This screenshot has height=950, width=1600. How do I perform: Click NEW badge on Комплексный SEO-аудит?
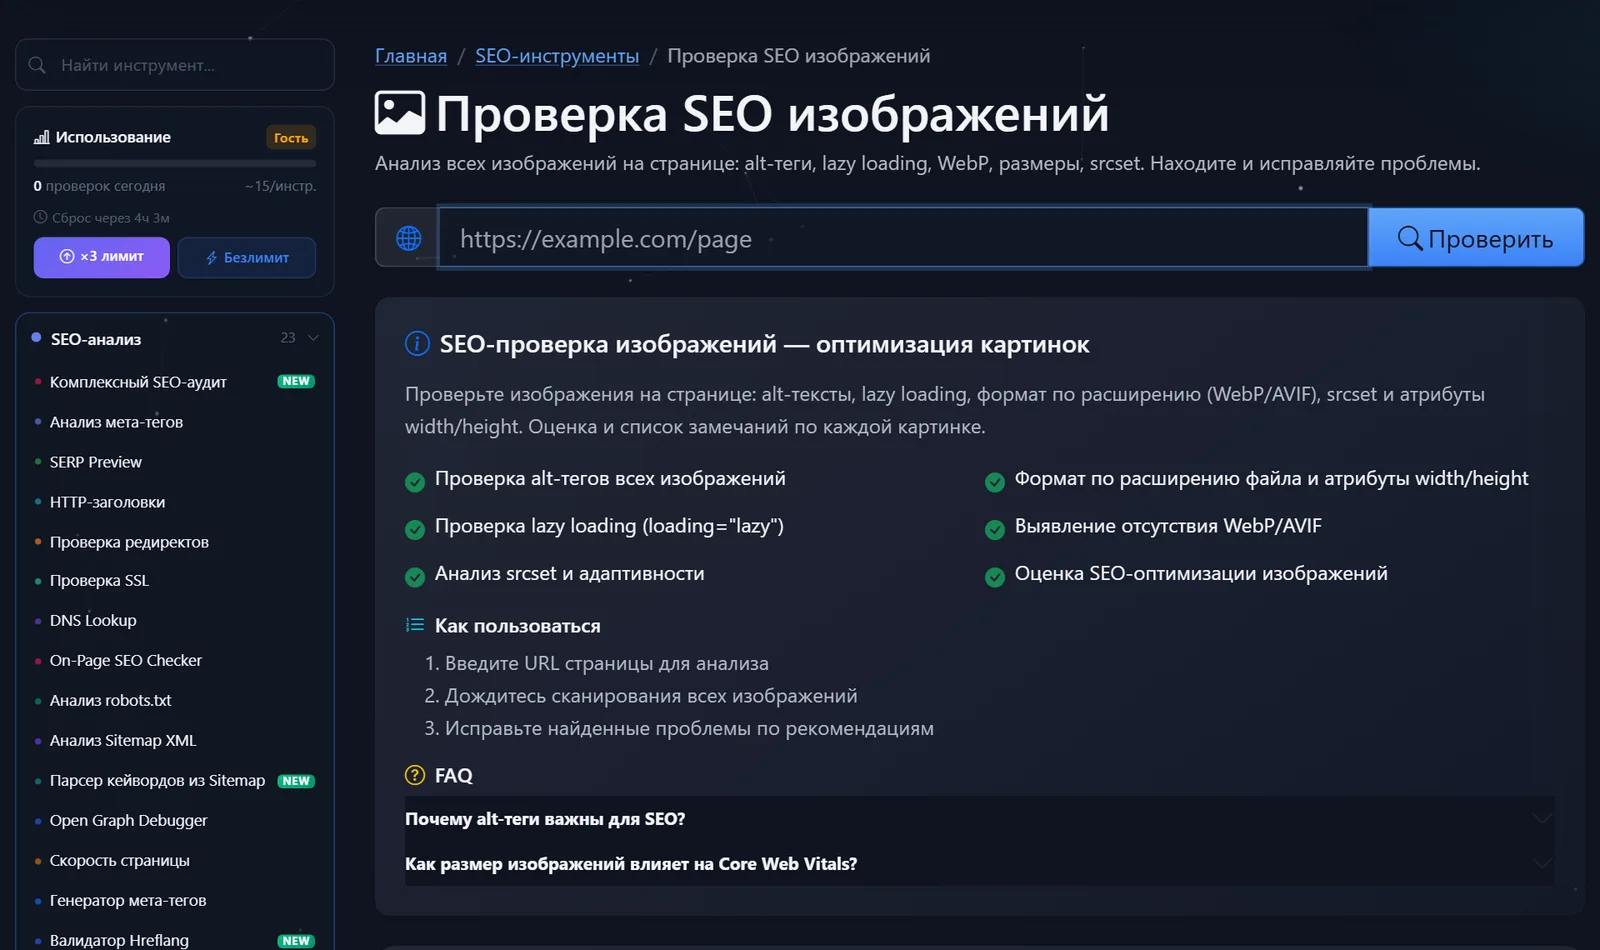296,381
